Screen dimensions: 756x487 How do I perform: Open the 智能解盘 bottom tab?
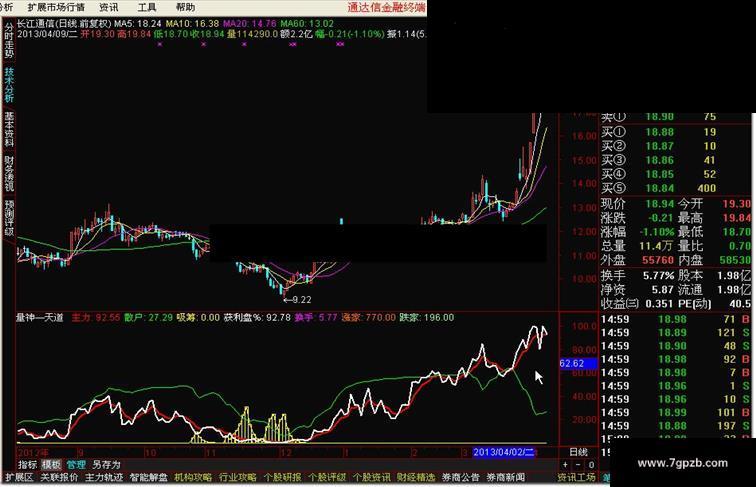(148, 477)
